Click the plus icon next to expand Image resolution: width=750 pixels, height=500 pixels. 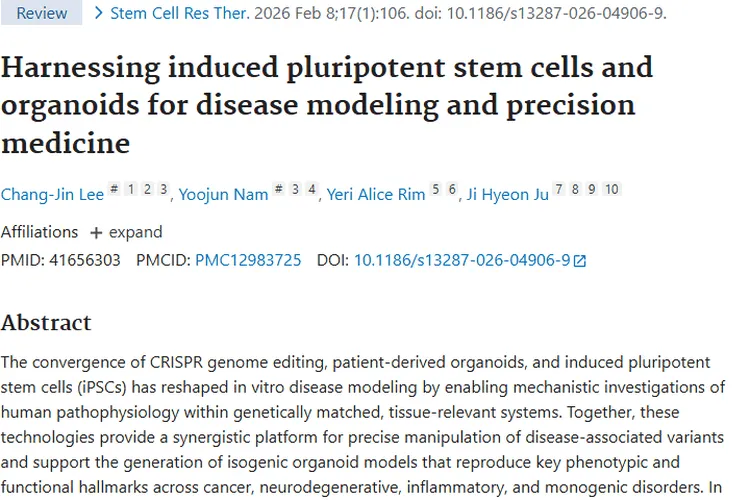96,233
